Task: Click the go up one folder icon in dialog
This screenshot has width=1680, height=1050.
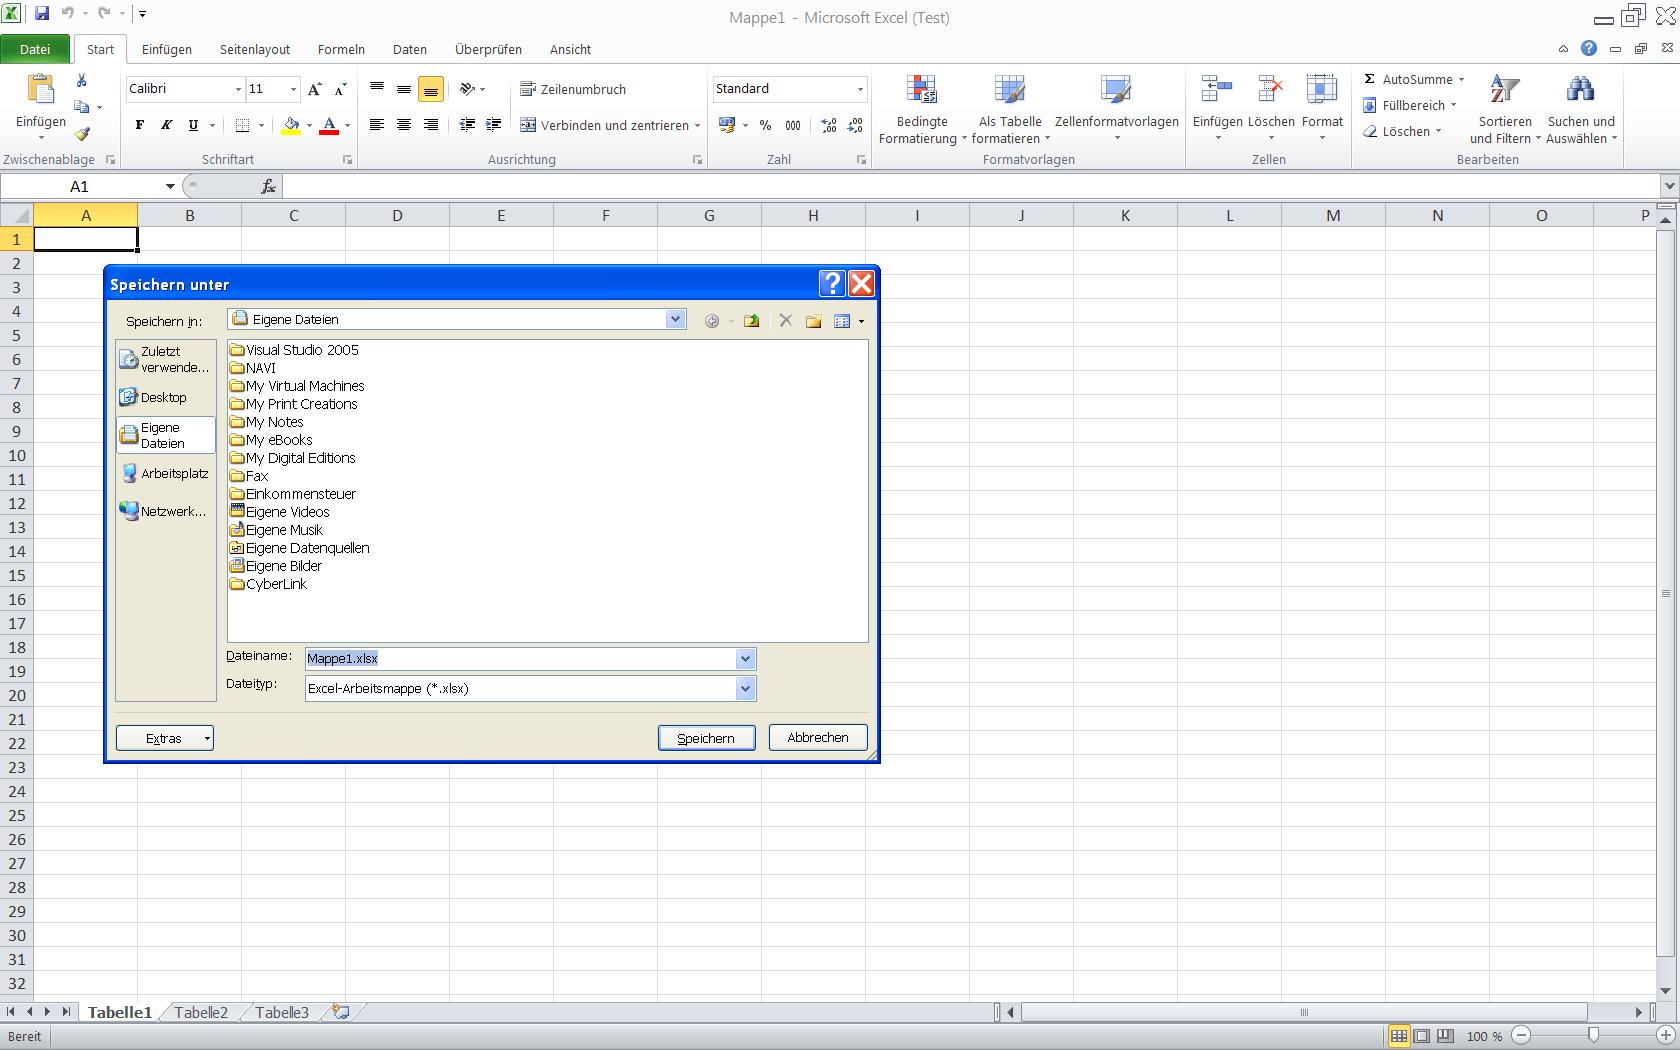Action: pyautogui.click(x=752, y=321)
